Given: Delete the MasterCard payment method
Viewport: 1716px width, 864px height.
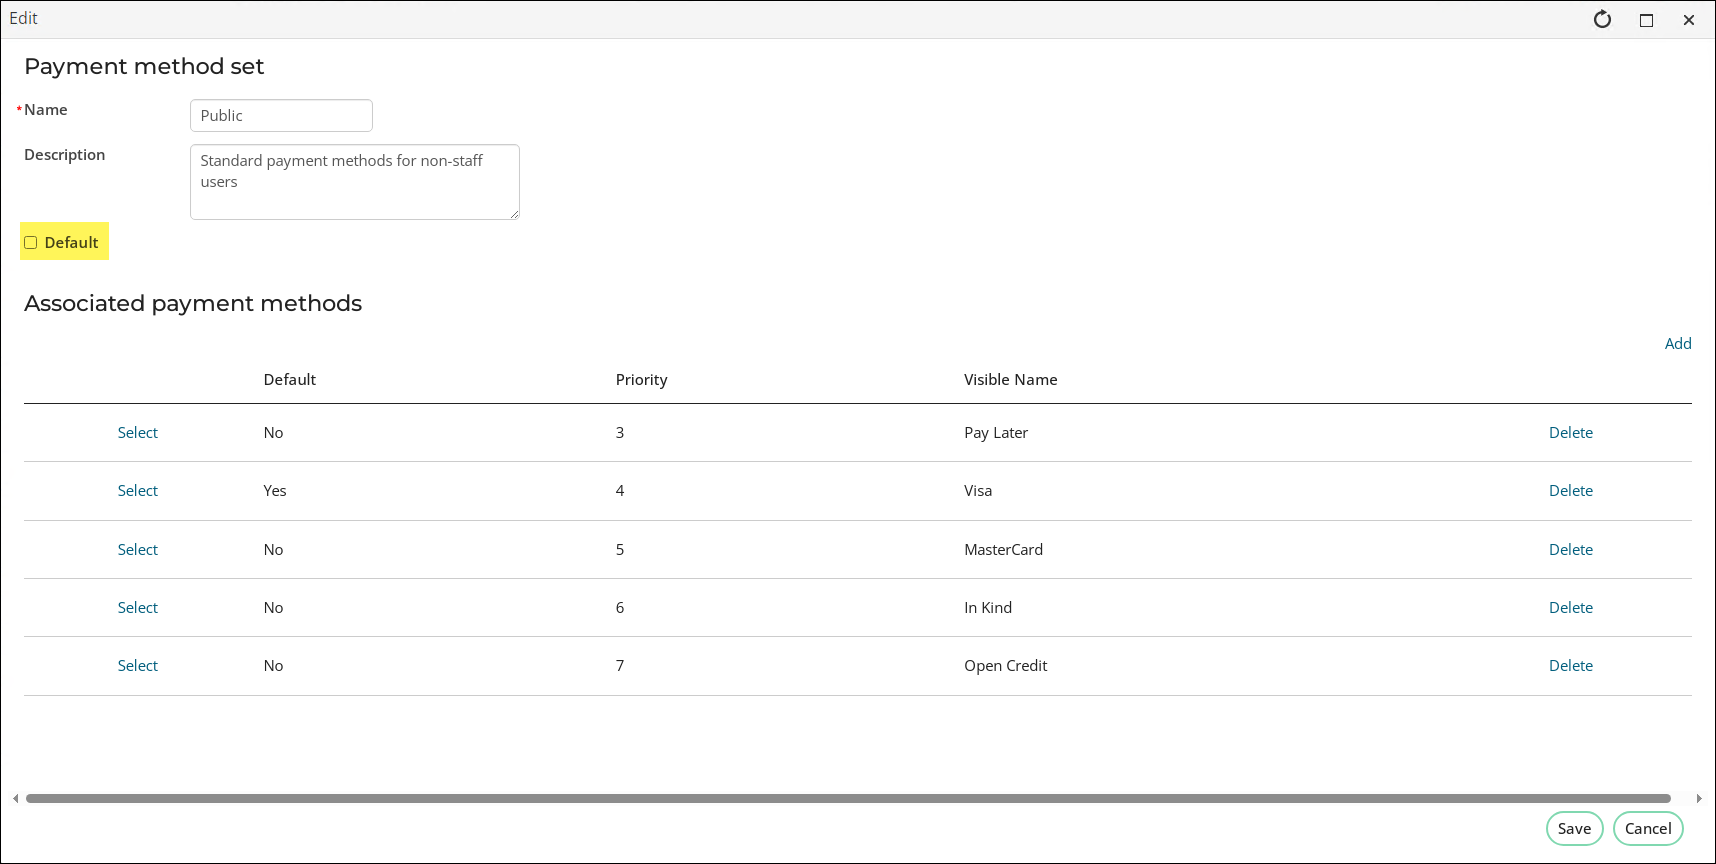Looking at the screenshot, I should click(1571, 549).
